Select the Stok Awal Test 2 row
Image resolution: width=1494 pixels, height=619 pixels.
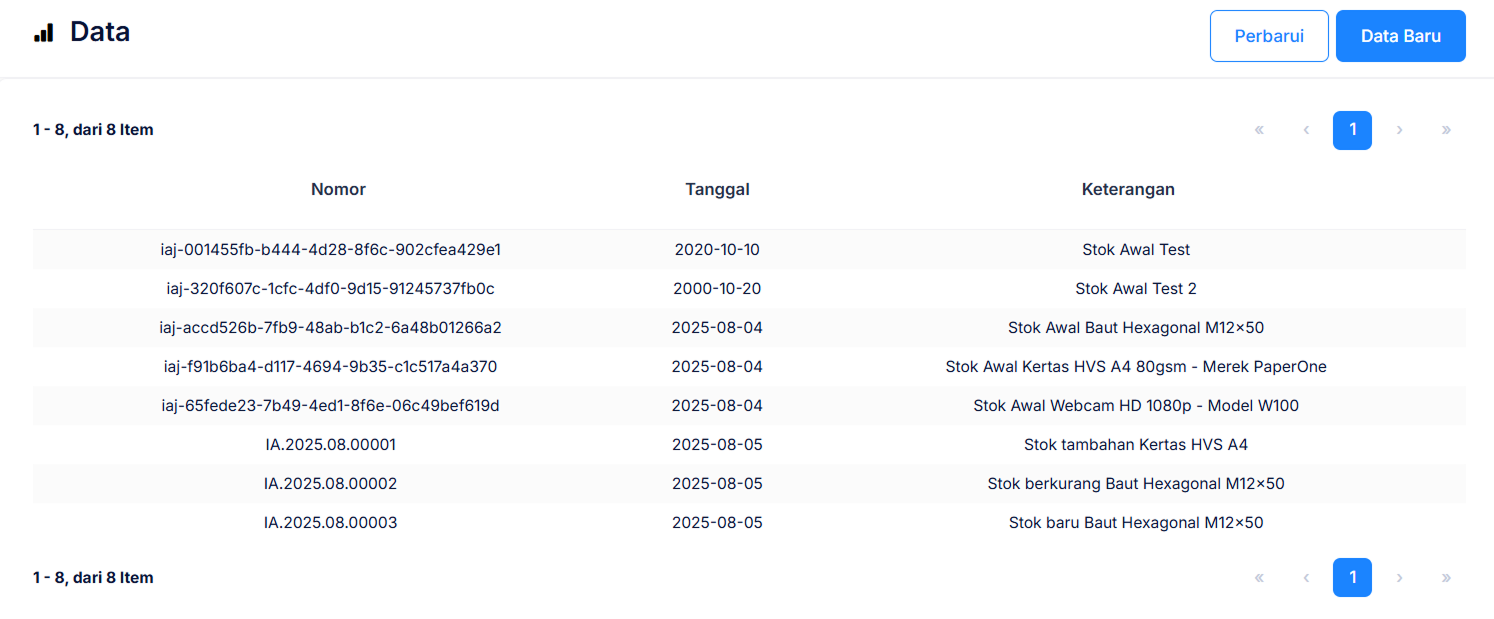(x=1135, y=289)
